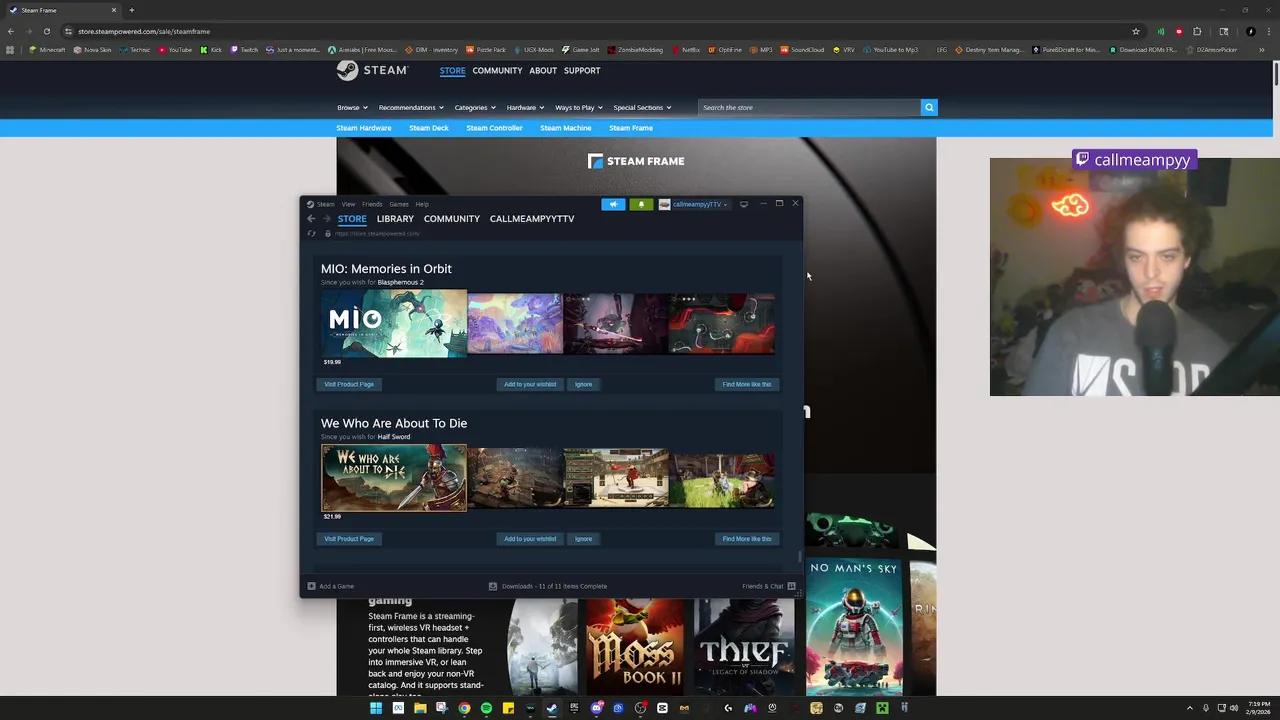The image size is (1280, 720).
Task: Click the search the store input field
Action: pos(809,107)
